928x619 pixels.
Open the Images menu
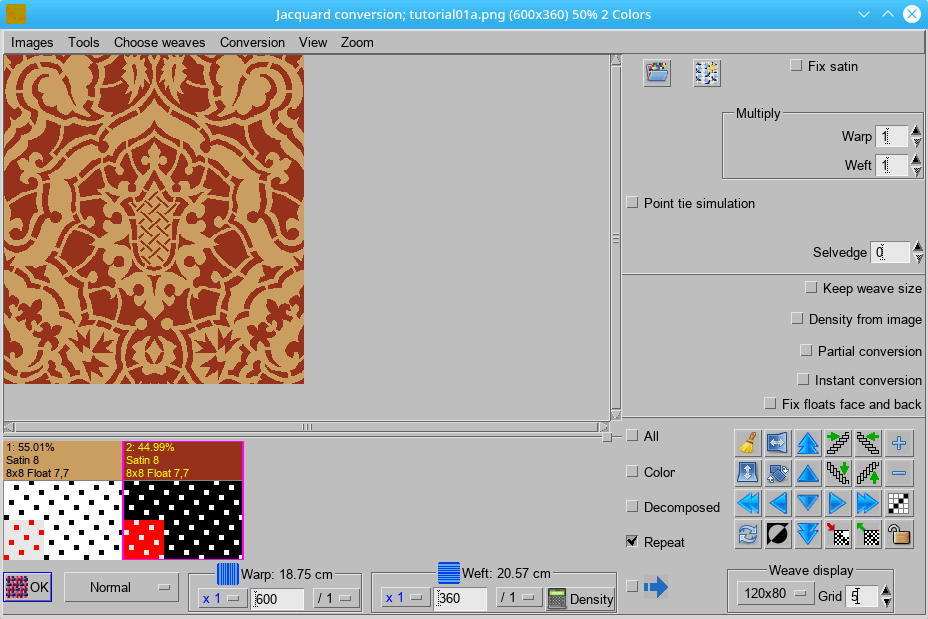click(32, 43)
